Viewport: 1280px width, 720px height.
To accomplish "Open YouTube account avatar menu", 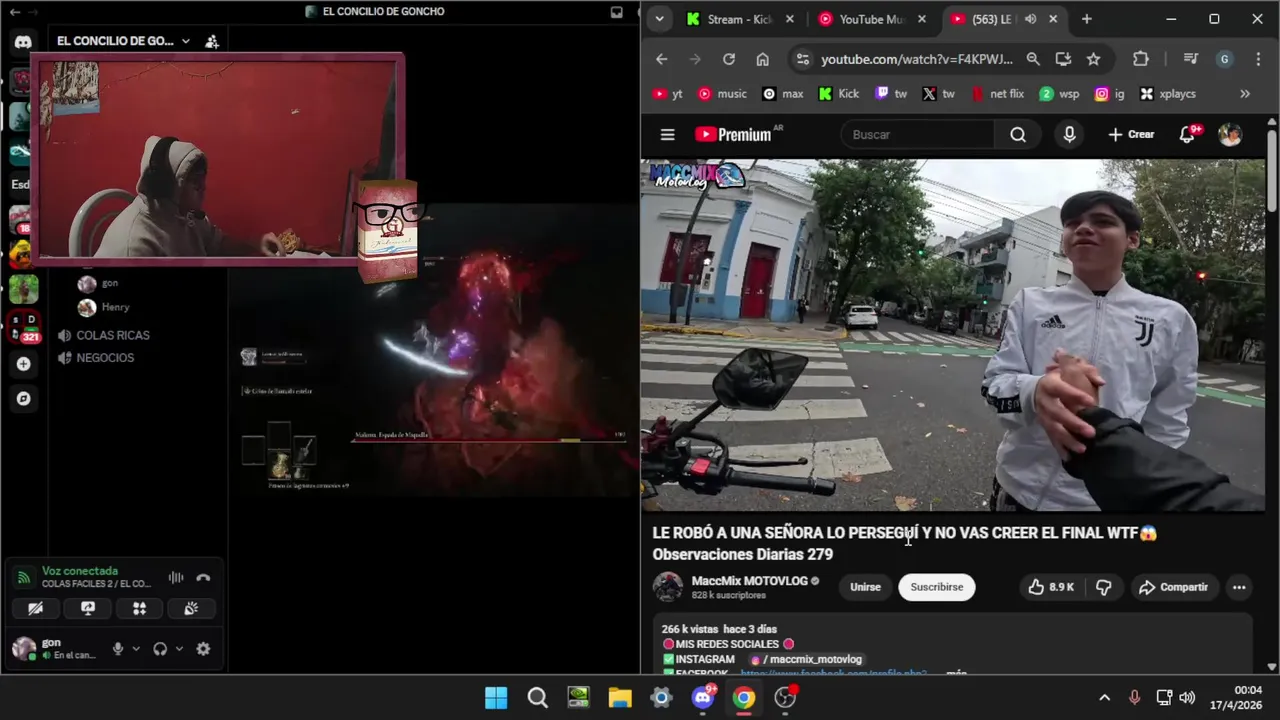I will [x=1230, y=134].
